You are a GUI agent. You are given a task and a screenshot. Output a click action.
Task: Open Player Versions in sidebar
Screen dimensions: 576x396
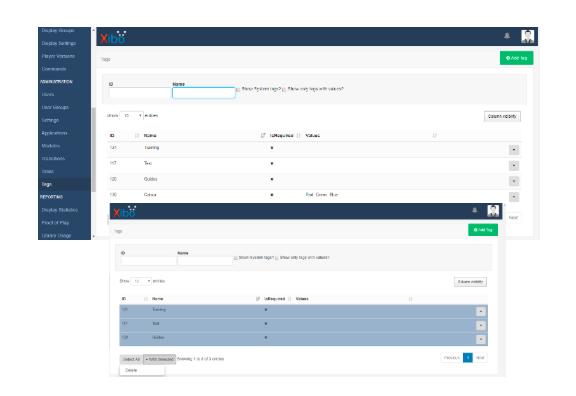click(58, 56)
